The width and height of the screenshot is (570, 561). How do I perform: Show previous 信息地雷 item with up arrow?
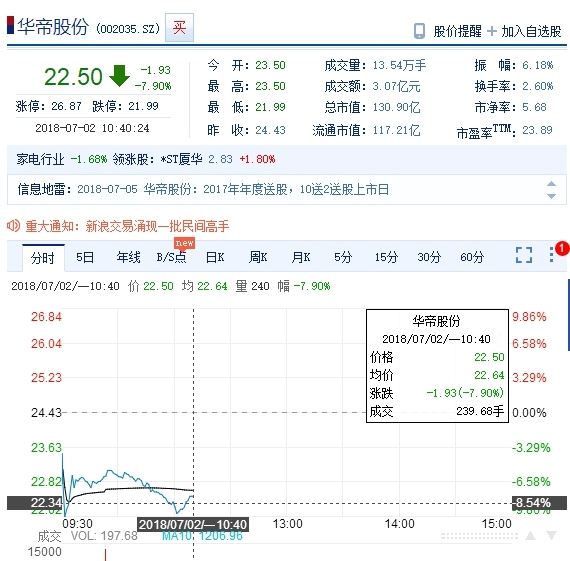(551, 184)
